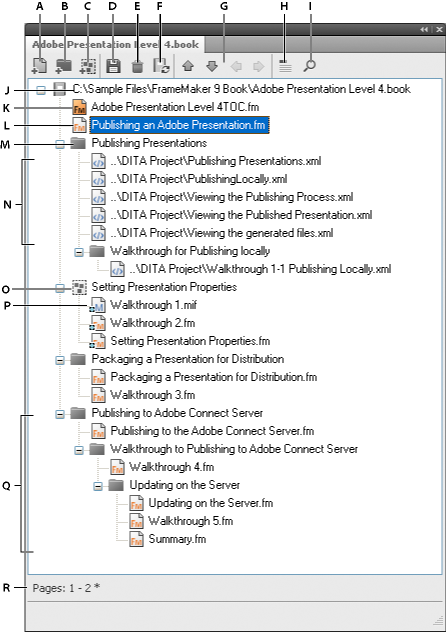The width and height of the screenshot is (446, 632).
Task: Click the grayed Move Right arrow icon
Action: click(x=259, y=67)
